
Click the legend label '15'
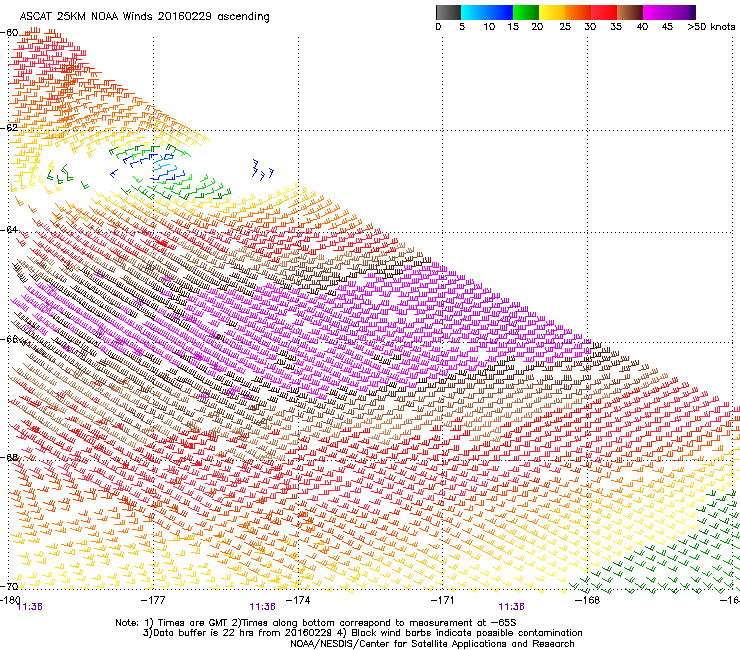coord(513,27)
